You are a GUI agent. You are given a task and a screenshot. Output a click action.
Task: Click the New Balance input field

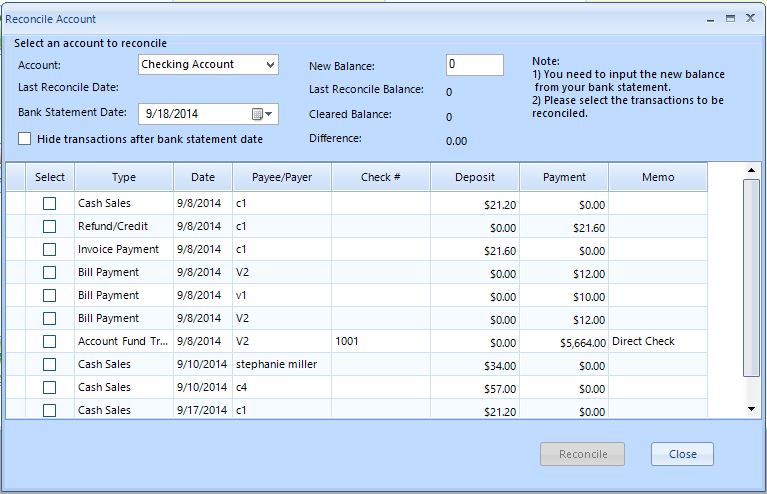[474, 65]
